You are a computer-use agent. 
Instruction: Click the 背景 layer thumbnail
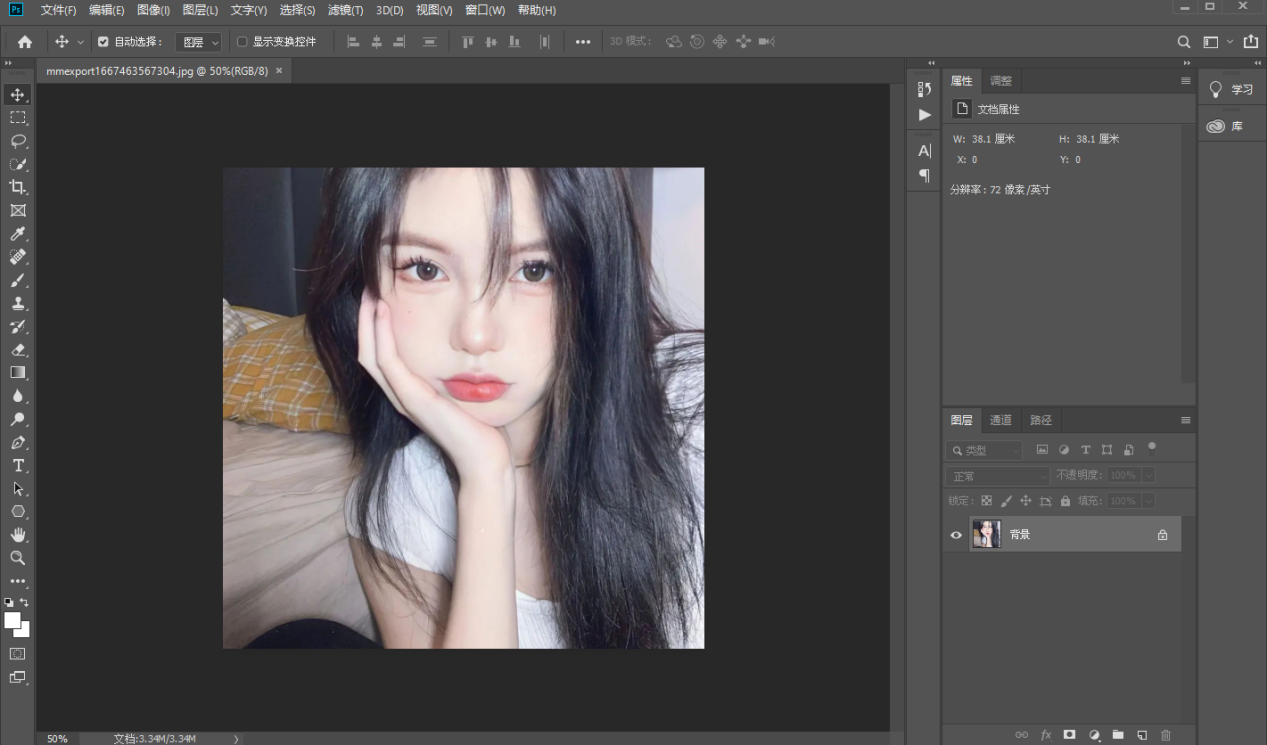click(x=986, y=535)
